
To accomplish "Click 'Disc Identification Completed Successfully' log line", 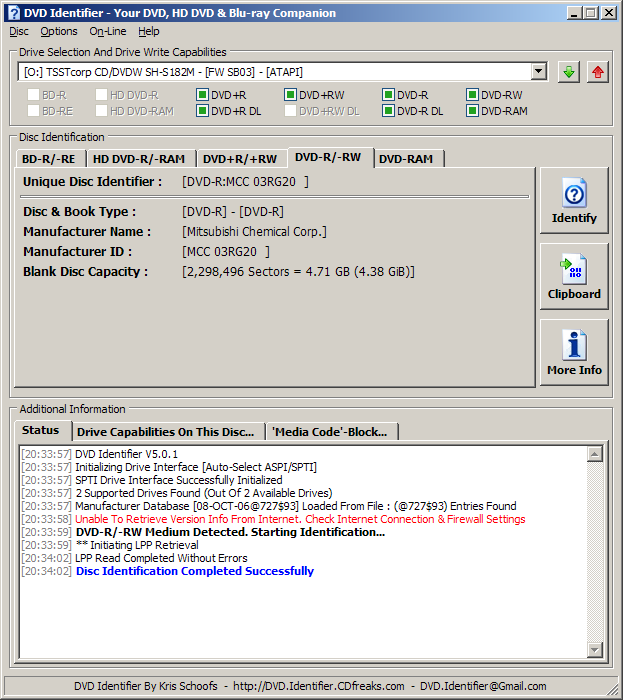I will [x=195, y=571].
